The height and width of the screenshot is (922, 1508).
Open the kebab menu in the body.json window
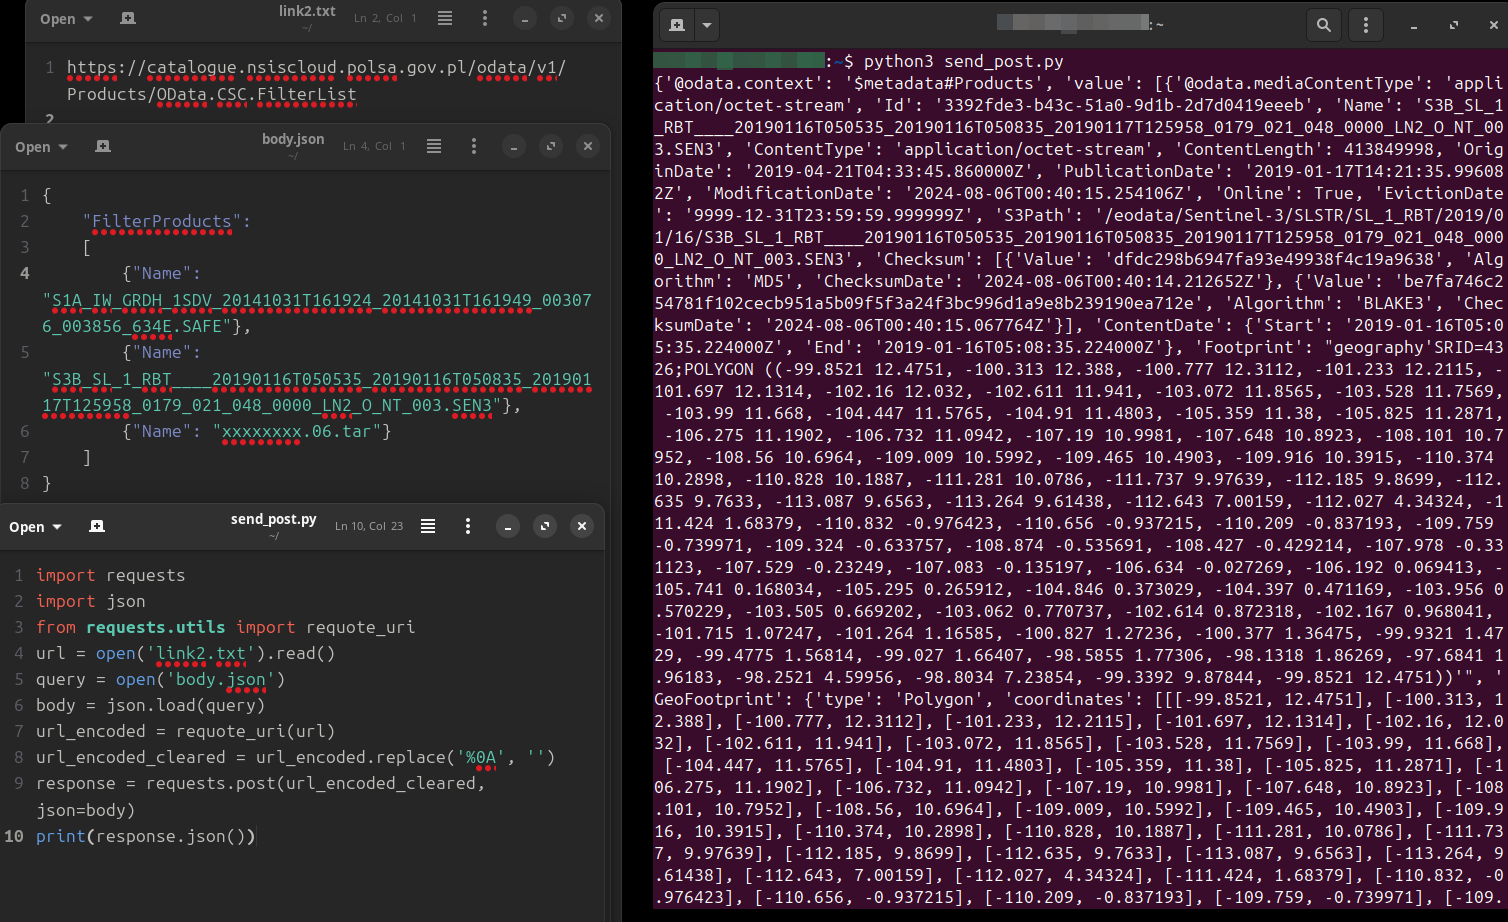[473, 146]
